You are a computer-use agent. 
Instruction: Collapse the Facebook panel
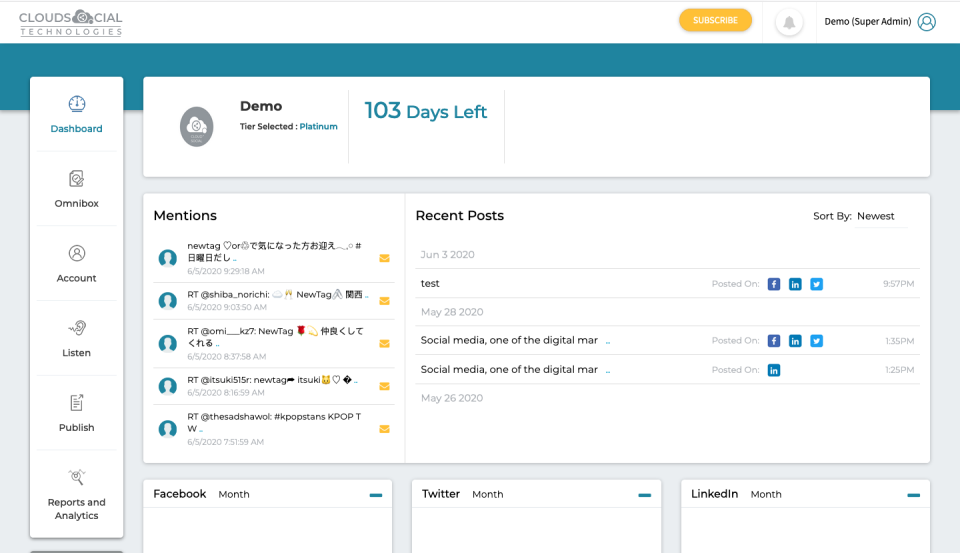coord(376,495)
